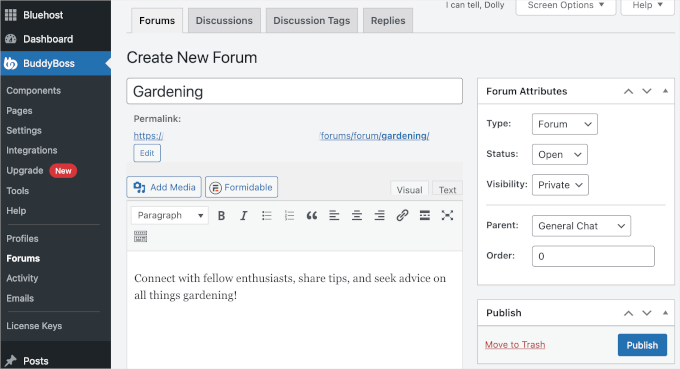The height and width of the screenshot is (369, 680).
Task: Open the Type dropdown set to Forum
Action: point(565,124)
